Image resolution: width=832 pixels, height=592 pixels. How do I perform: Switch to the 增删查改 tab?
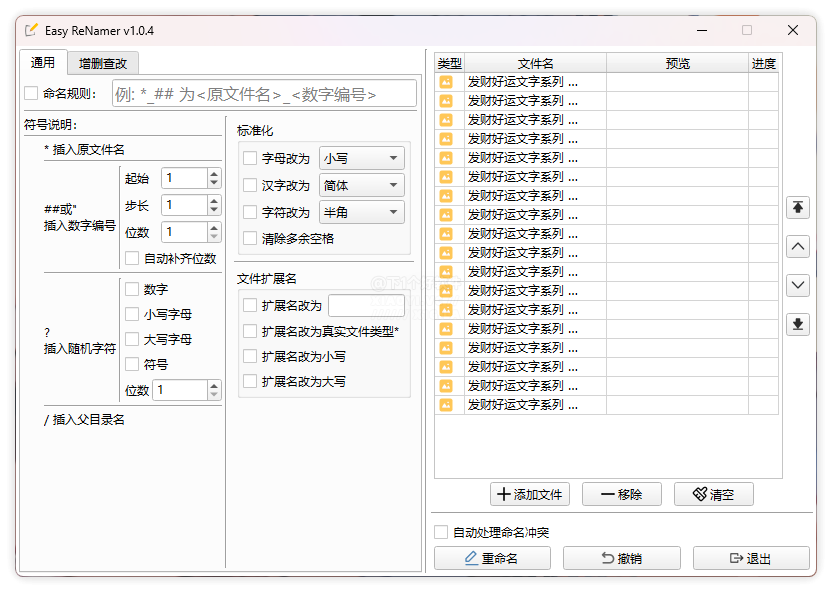[x=103, y=64]
